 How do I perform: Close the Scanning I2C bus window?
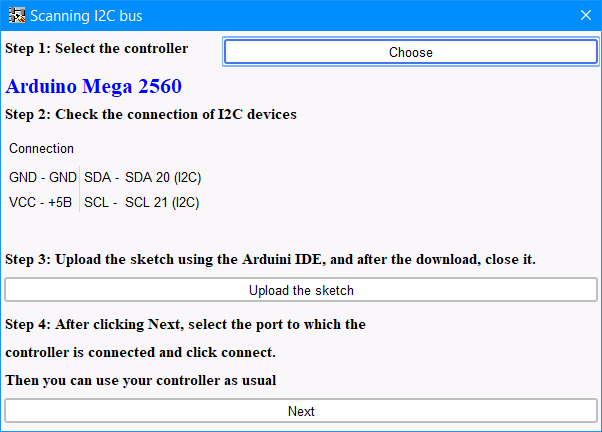pyautogui.click(x=585, y=15)
